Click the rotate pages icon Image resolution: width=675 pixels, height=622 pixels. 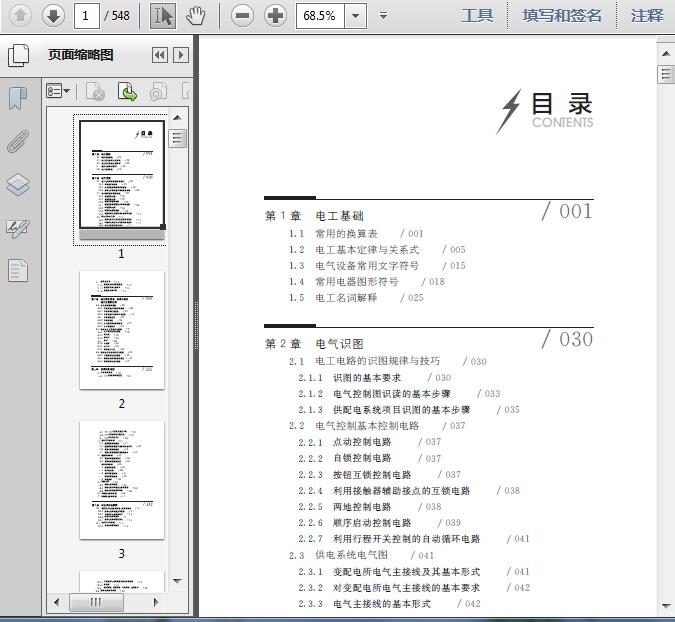coord(158,91)
